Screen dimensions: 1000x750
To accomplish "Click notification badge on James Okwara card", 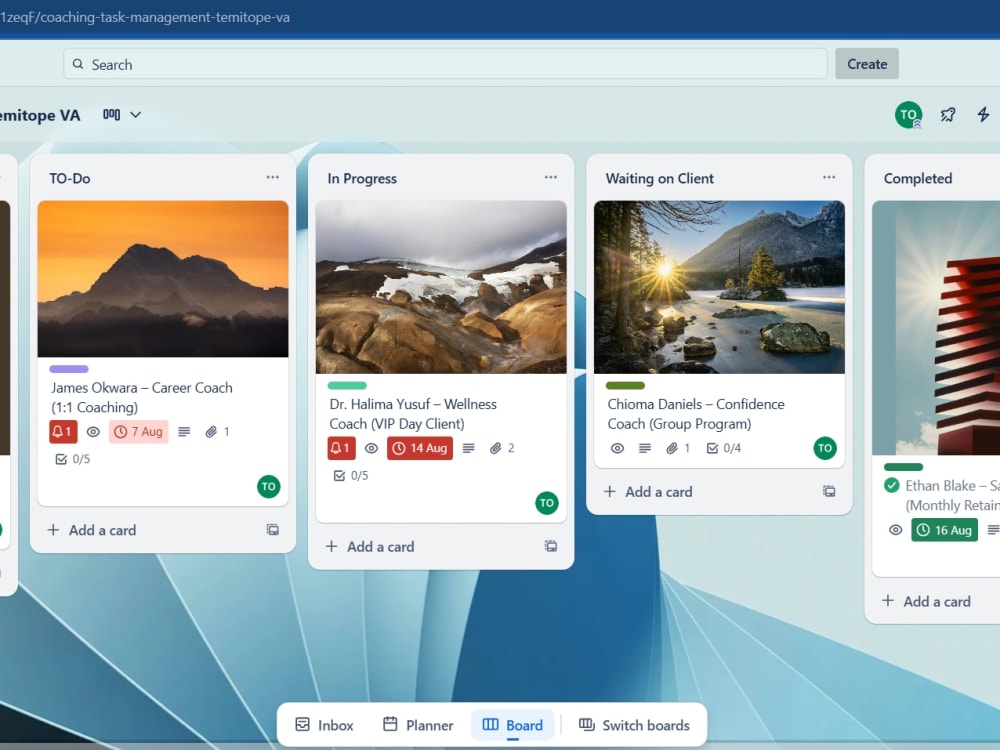I will 63,432.
